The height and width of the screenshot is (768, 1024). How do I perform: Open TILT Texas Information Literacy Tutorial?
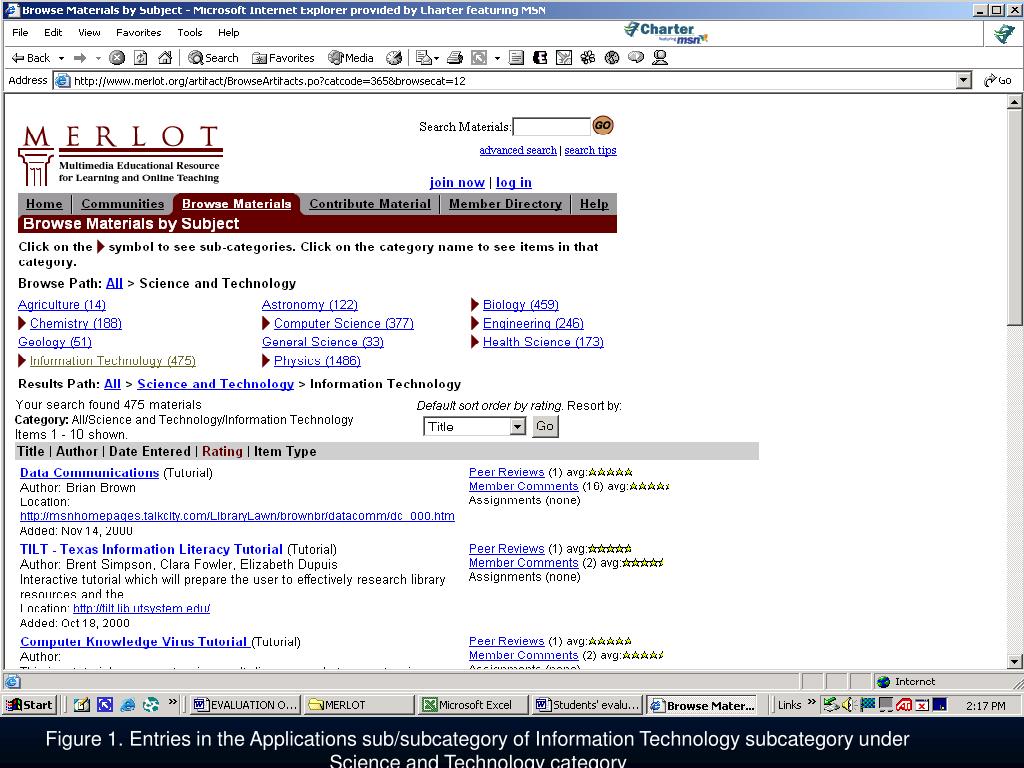152,549
